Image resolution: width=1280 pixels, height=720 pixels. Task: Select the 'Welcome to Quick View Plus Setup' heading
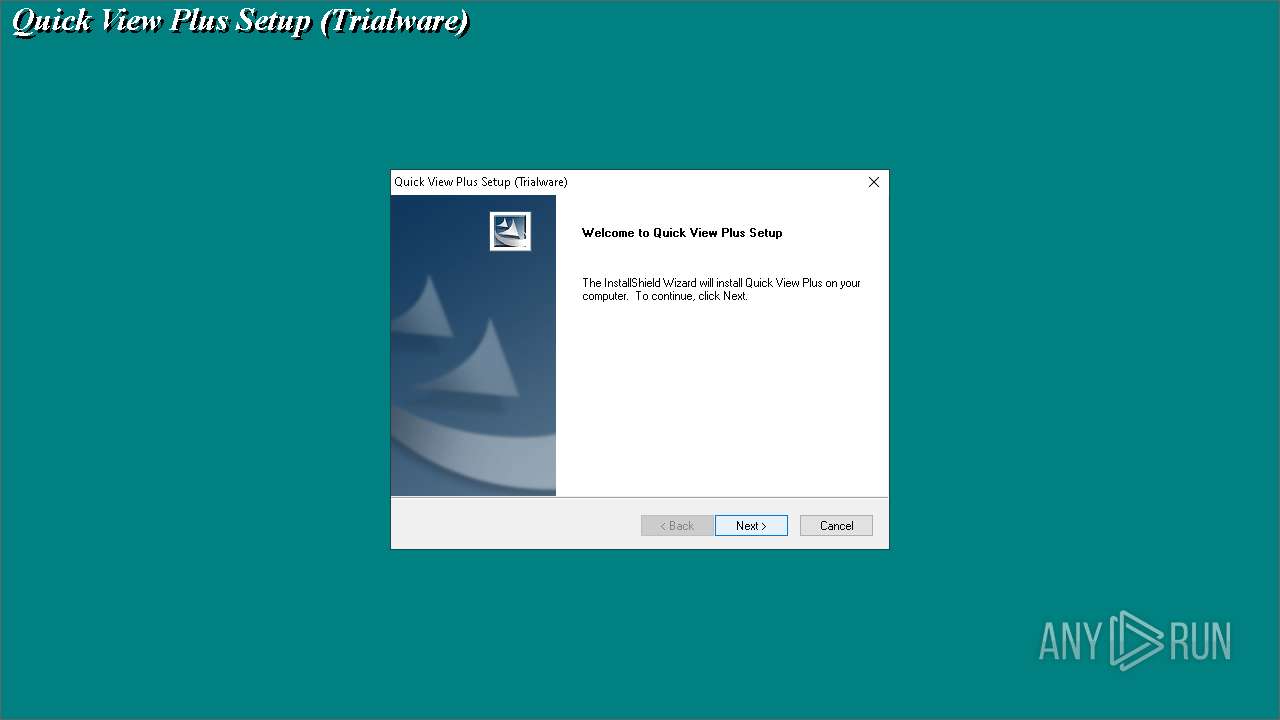tap(682, 233)
